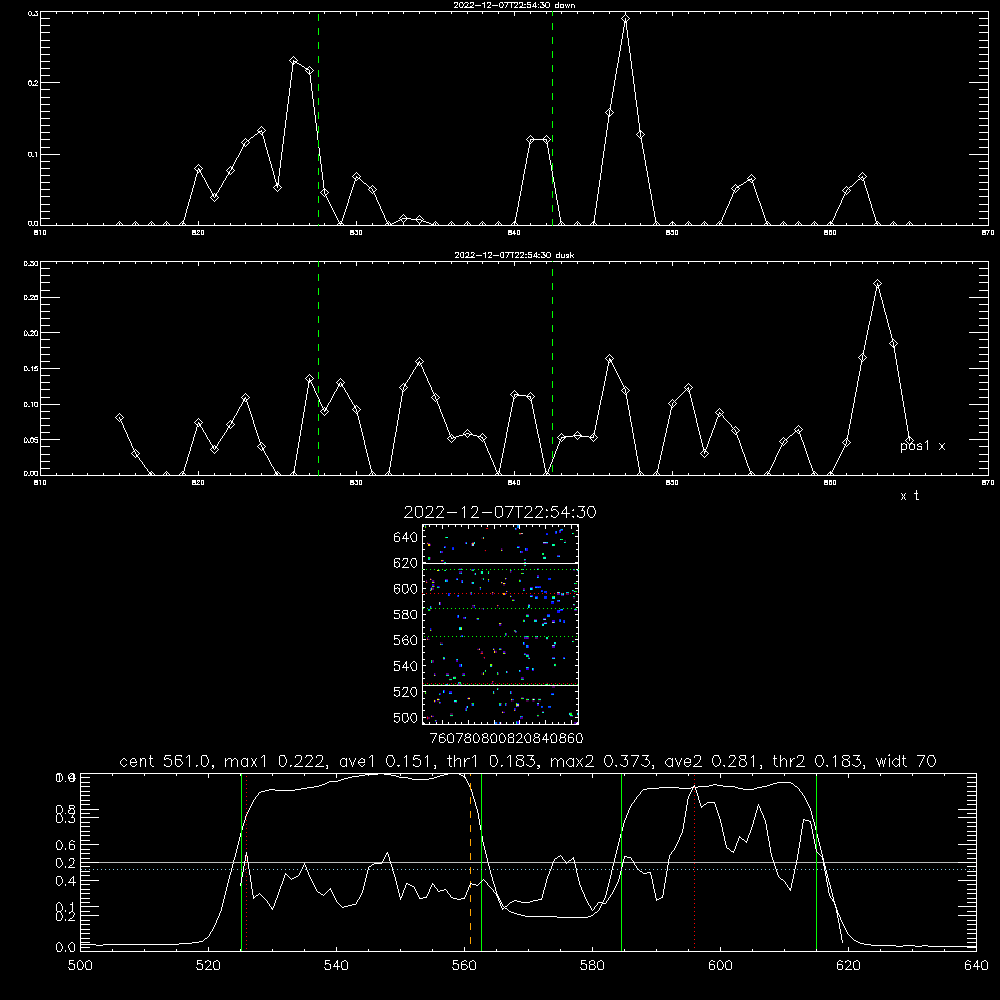
Task: Click the '0.2' y-axis label of the dawn plot
Action: point(34,83)
